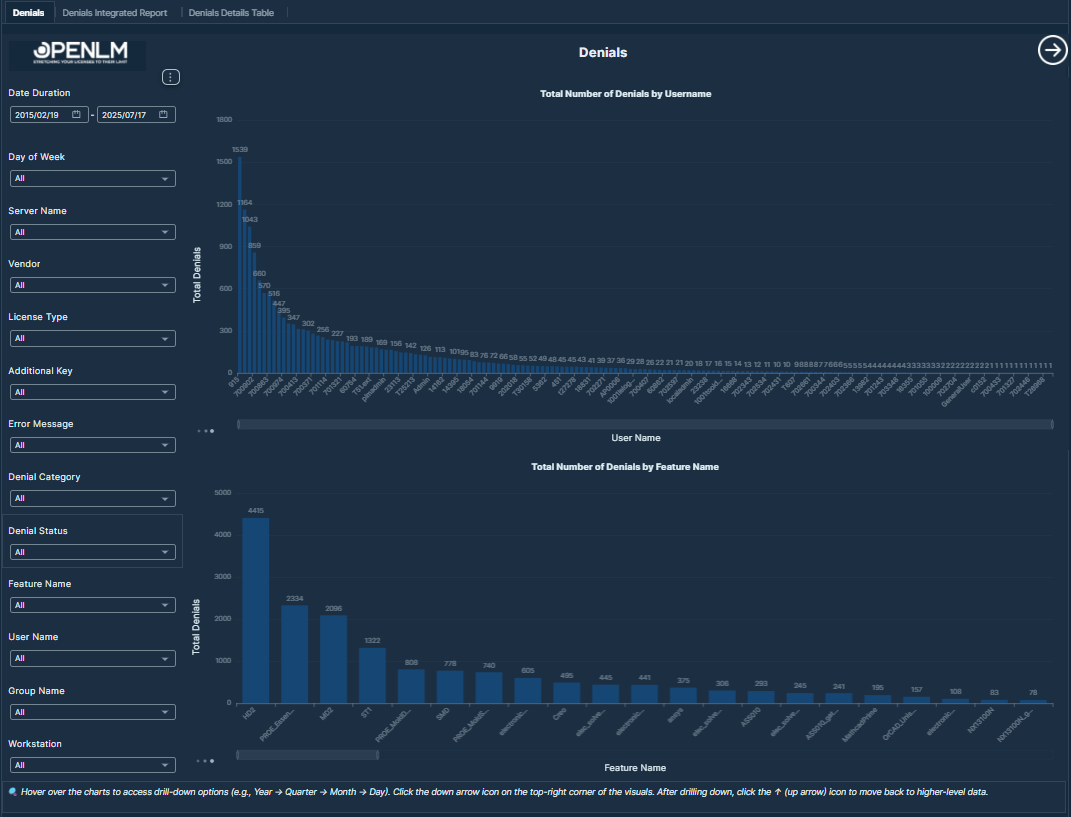Expand the Day of Week dropdown

pos(92,179)
